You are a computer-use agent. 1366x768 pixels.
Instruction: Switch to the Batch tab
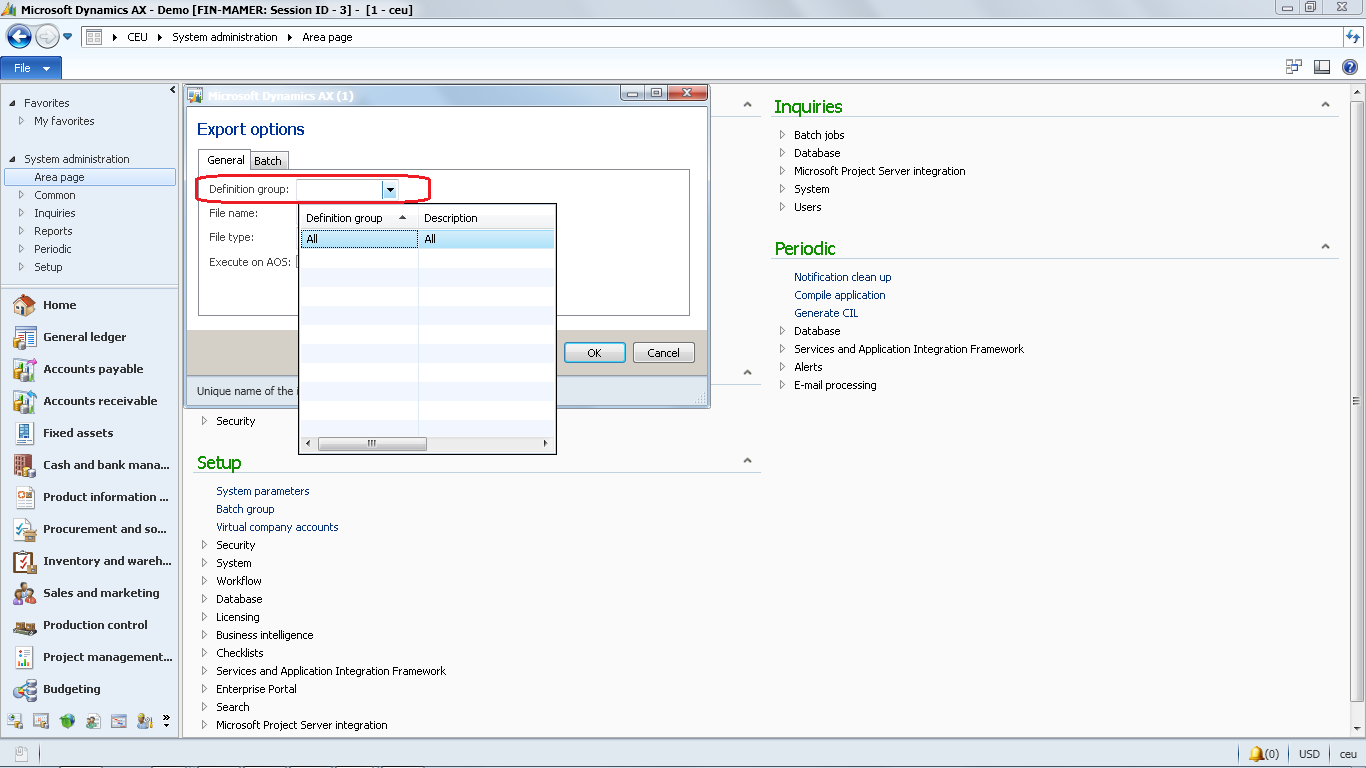click(x=268, y=160)
